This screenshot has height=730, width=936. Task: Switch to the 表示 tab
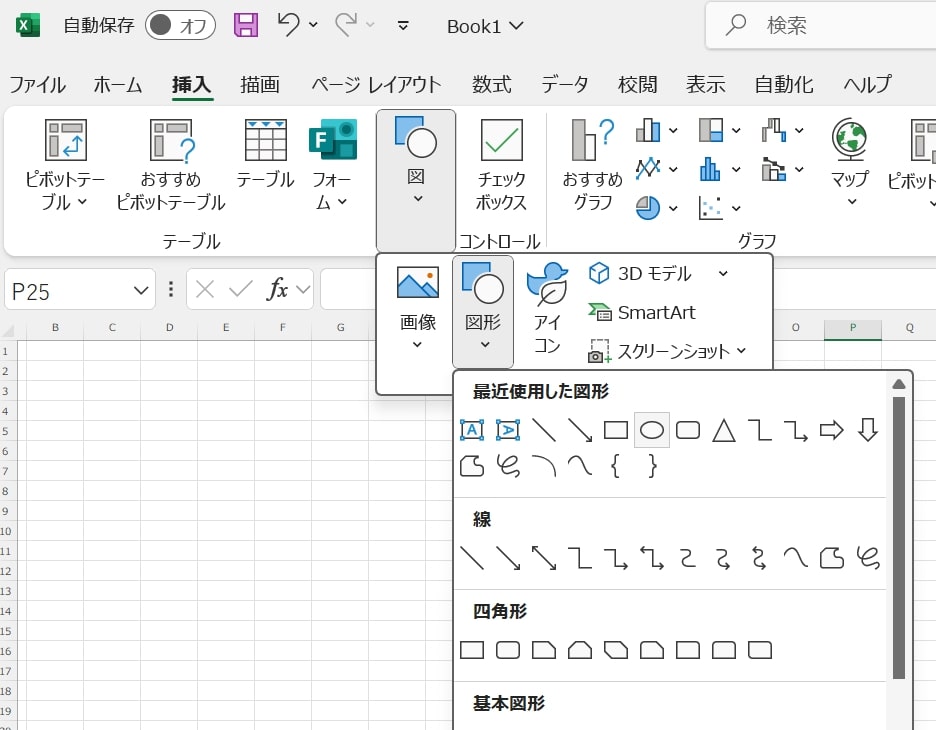pos(706,85)
